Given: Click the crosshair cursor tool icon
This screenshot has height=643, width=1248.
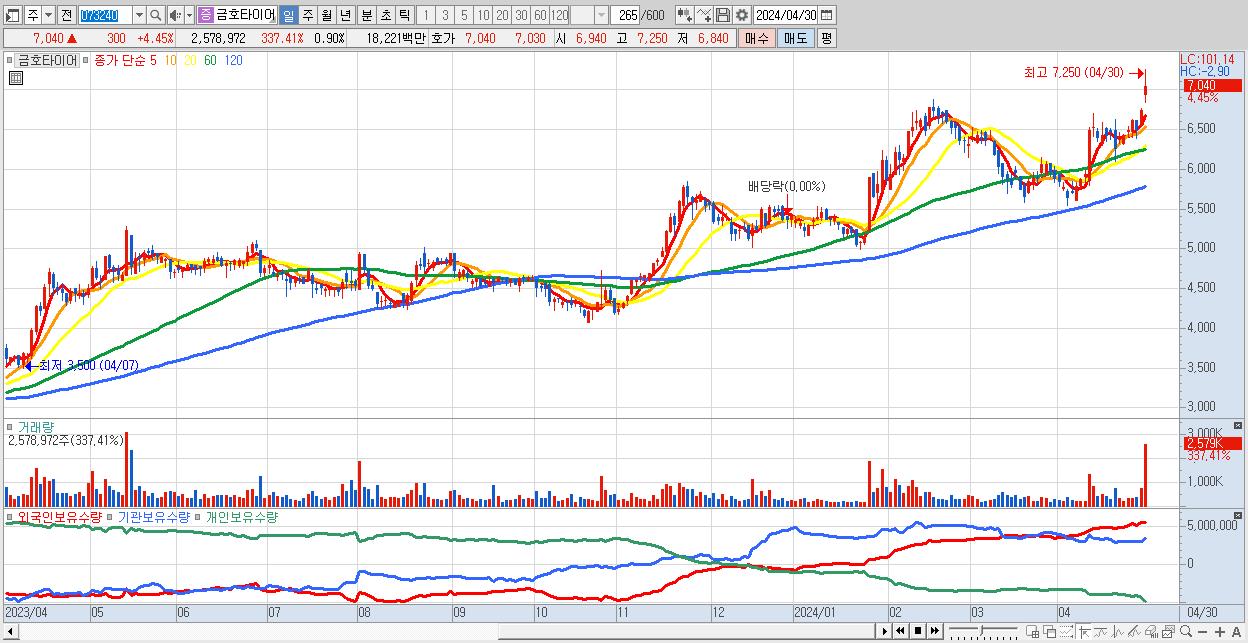Looking at the screenshot, I should coord(1084,631).
